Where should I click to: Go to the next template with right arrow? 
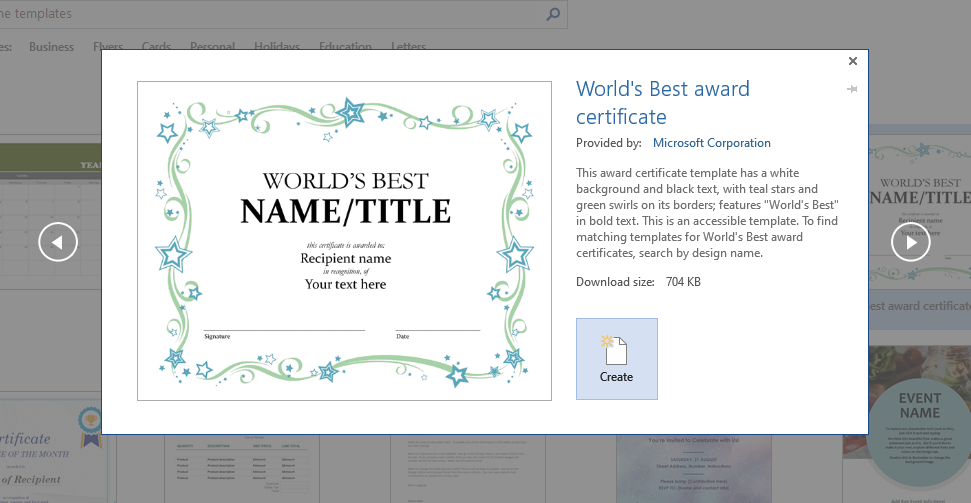(x=910, y=242)
